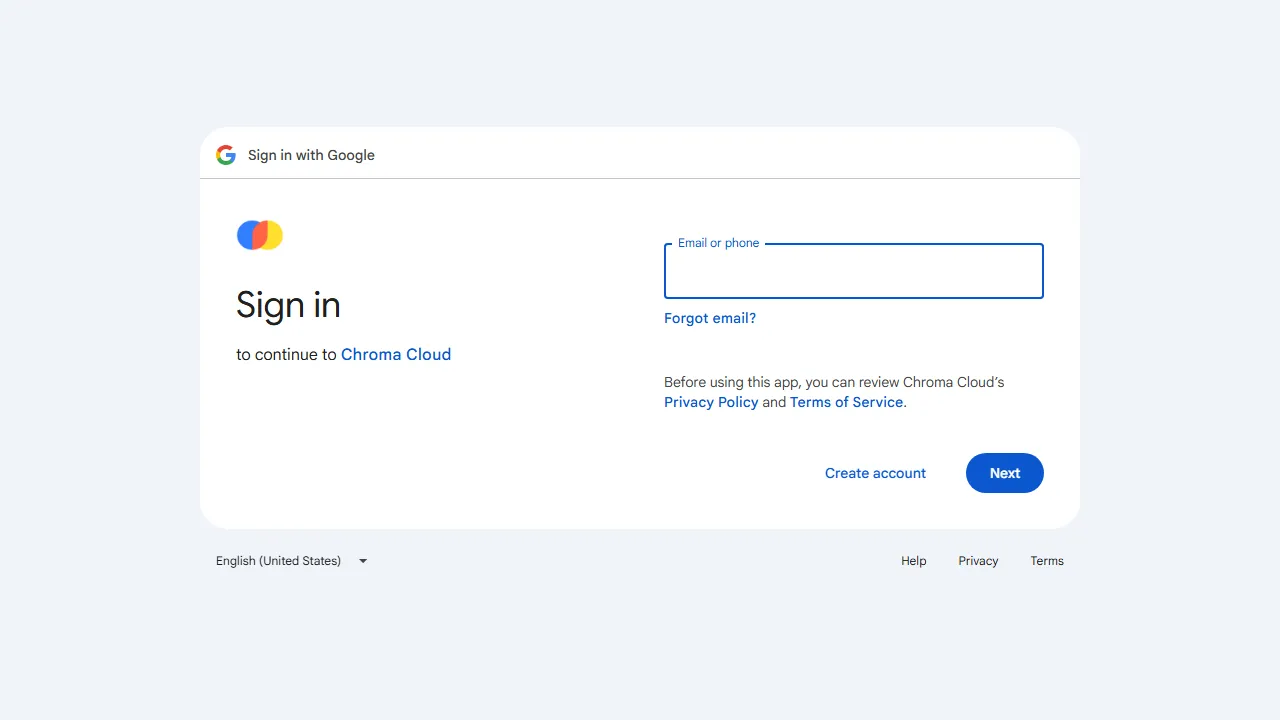Screen dimensions: 1280x720
Task: Click the Chroma Cloud app logo
Action: click(260, 235)
